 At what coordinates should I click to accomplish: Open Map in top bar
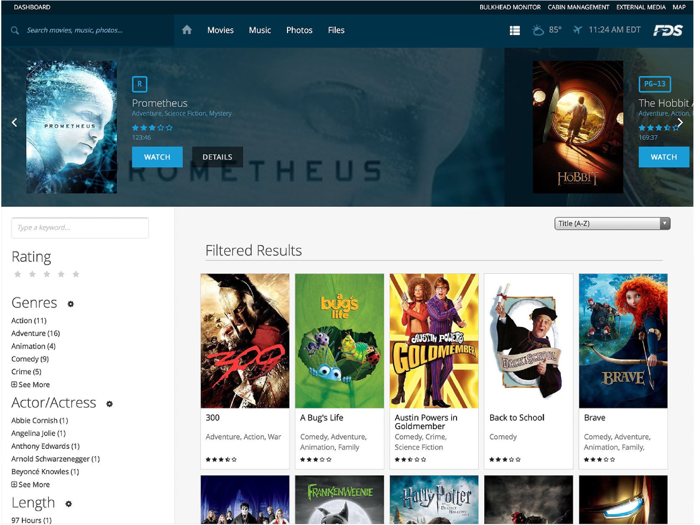point(679,7)
